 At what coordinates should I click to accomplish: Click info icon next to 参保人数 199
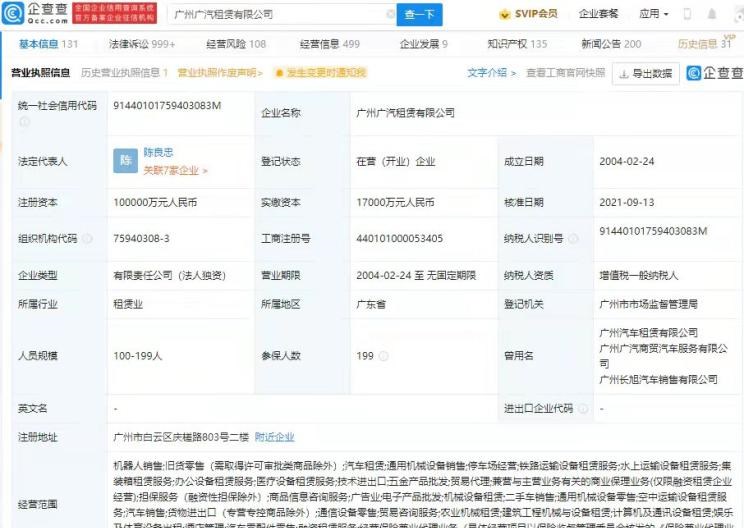coord(383,356)
